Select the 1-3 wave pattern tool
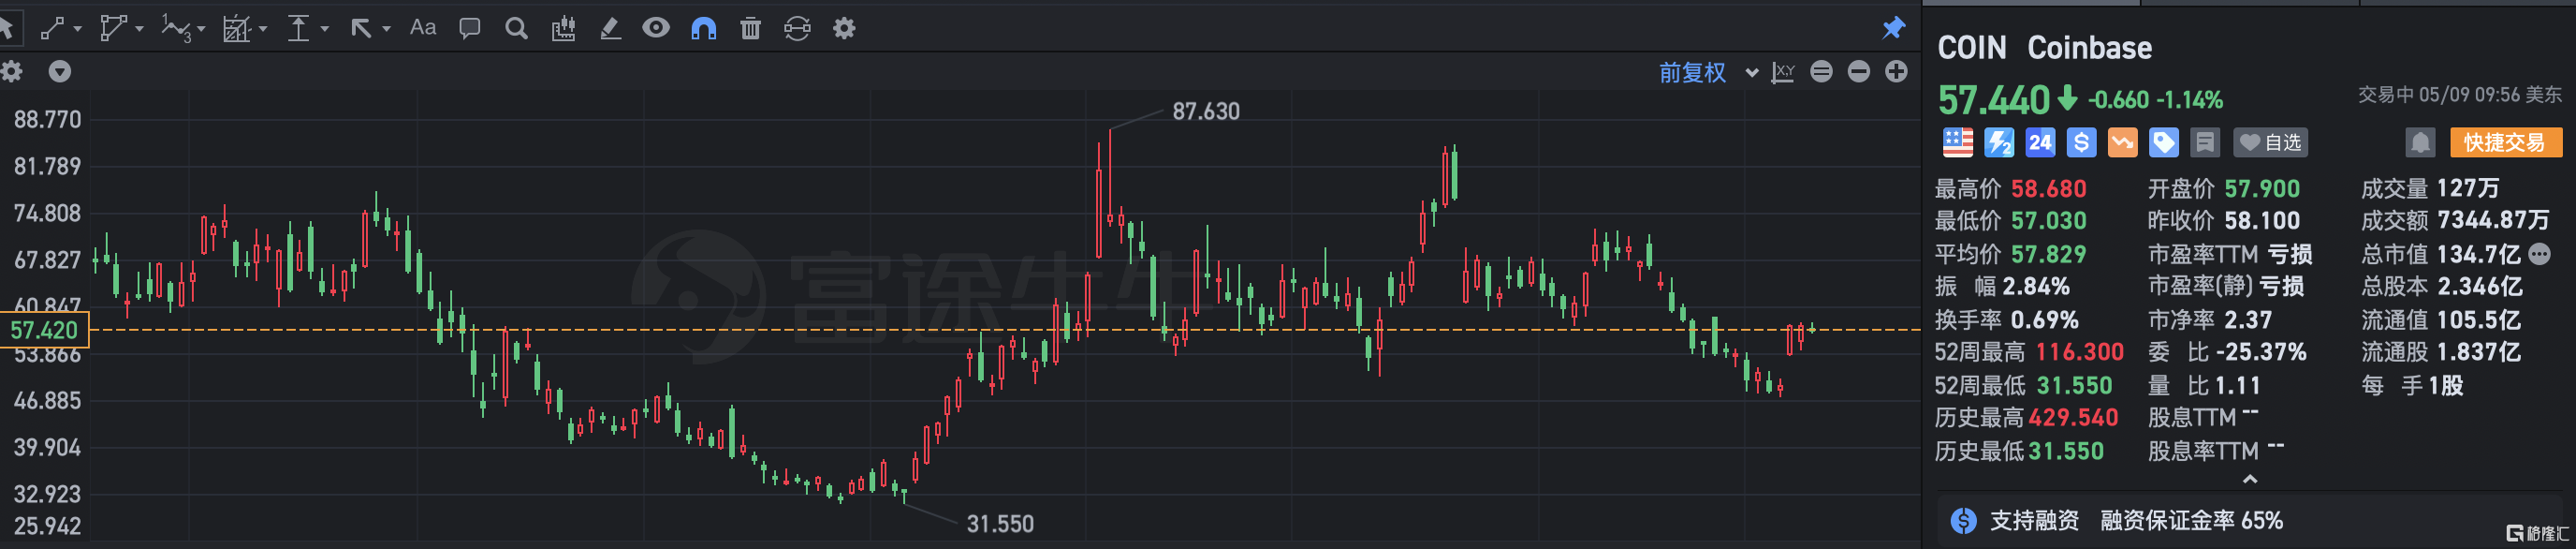The image size is (2576, 549). click(x=176, y=29)
